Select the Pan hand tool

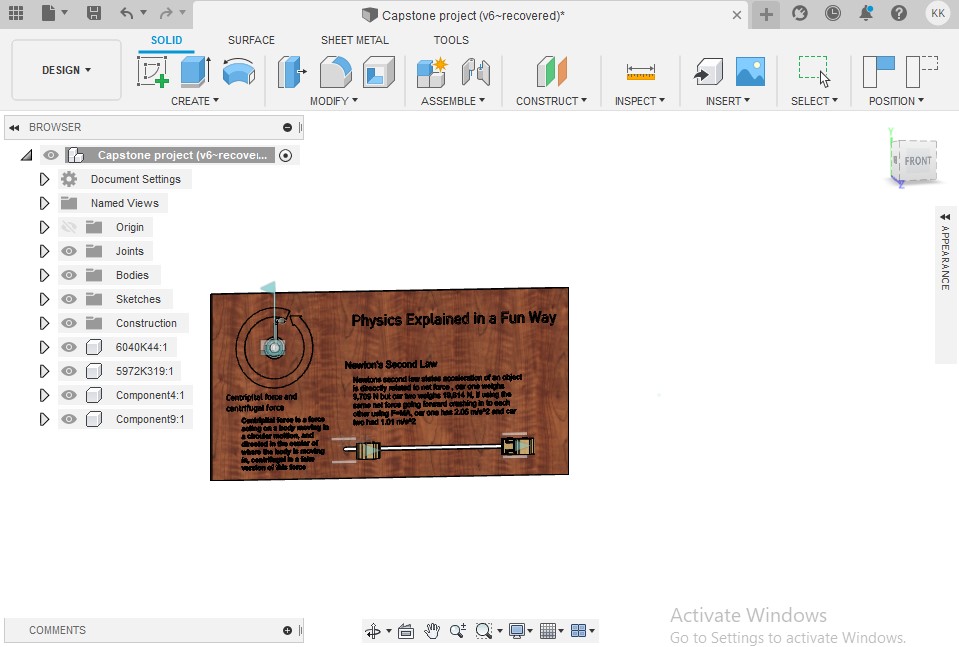pos(432,631)
